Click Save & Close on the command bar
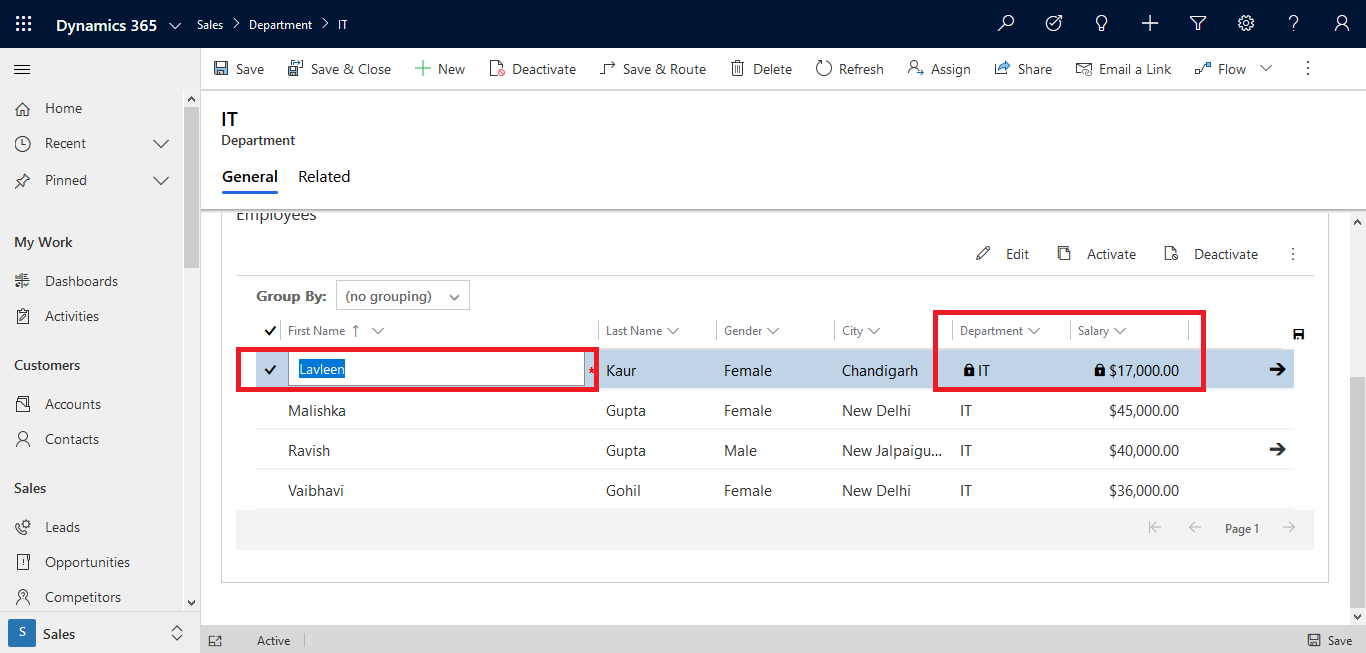1366x653 pixels. [339, 68]
